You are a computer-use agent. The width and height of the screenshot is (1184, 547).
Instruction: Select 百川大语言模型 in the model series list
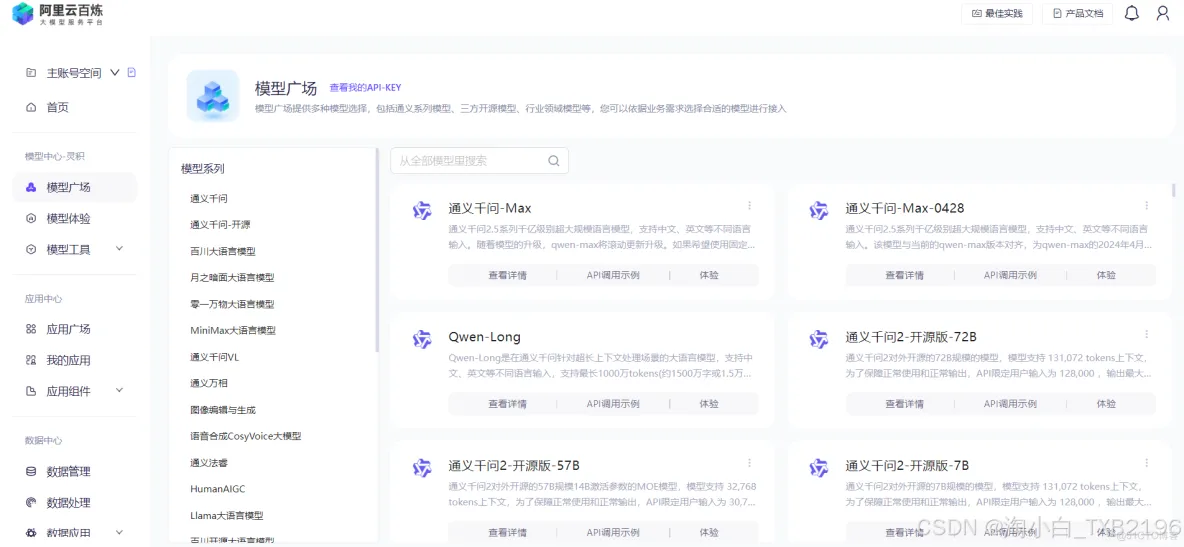pos(223,251)
